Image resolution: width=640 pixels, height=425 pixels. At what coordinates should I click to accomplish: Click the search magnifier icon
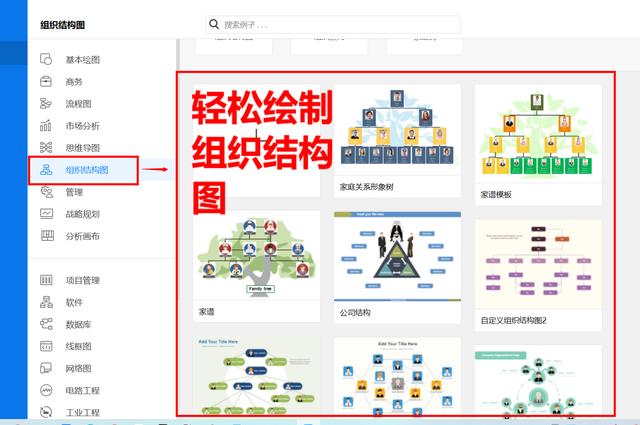click(215, 23)
